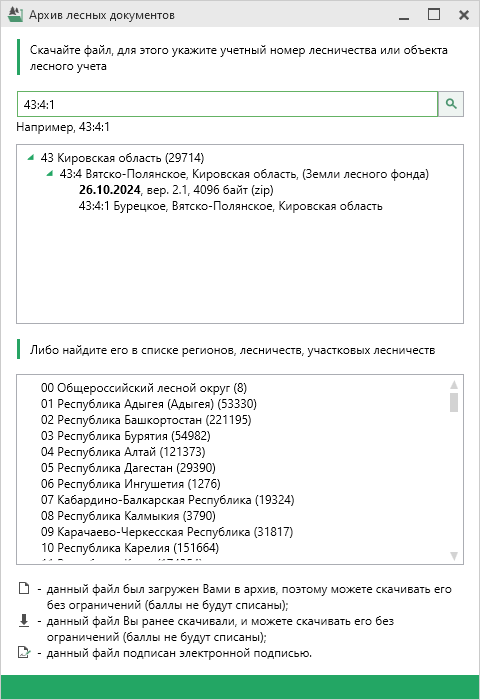Click the electronically signed file icon in legend
This screenshot has height=700, width=480.
[x=24, y=653]
